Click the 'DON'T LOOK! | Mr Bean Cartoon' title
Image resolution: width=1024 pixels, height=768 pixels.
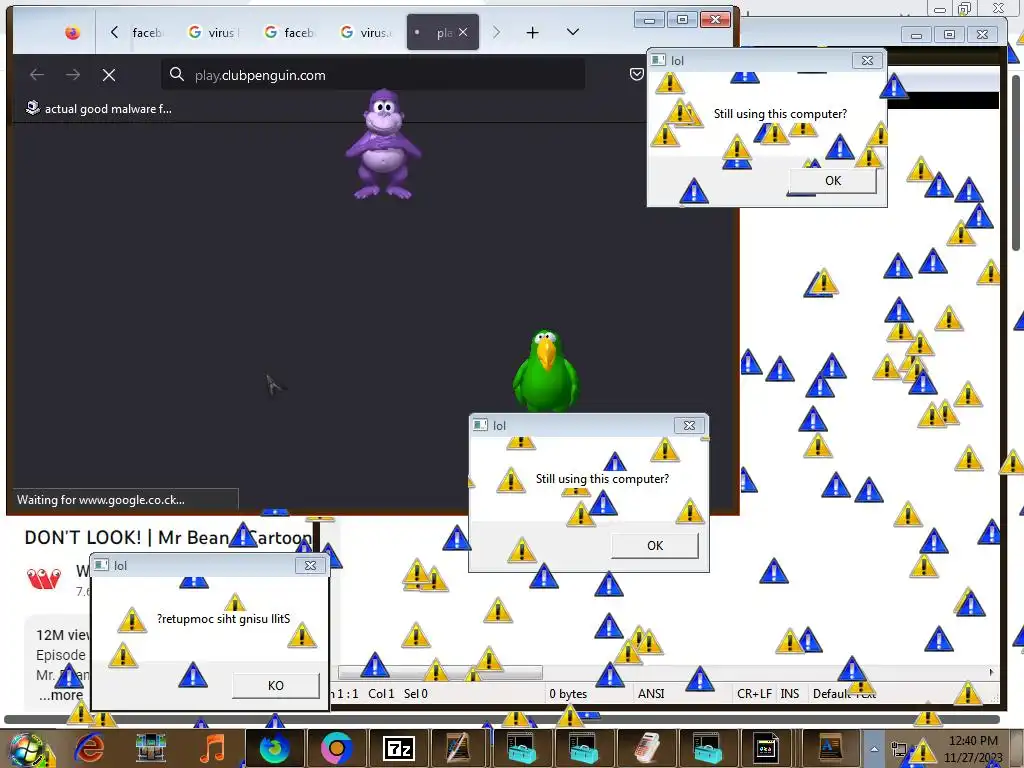(x=168, y=537)
